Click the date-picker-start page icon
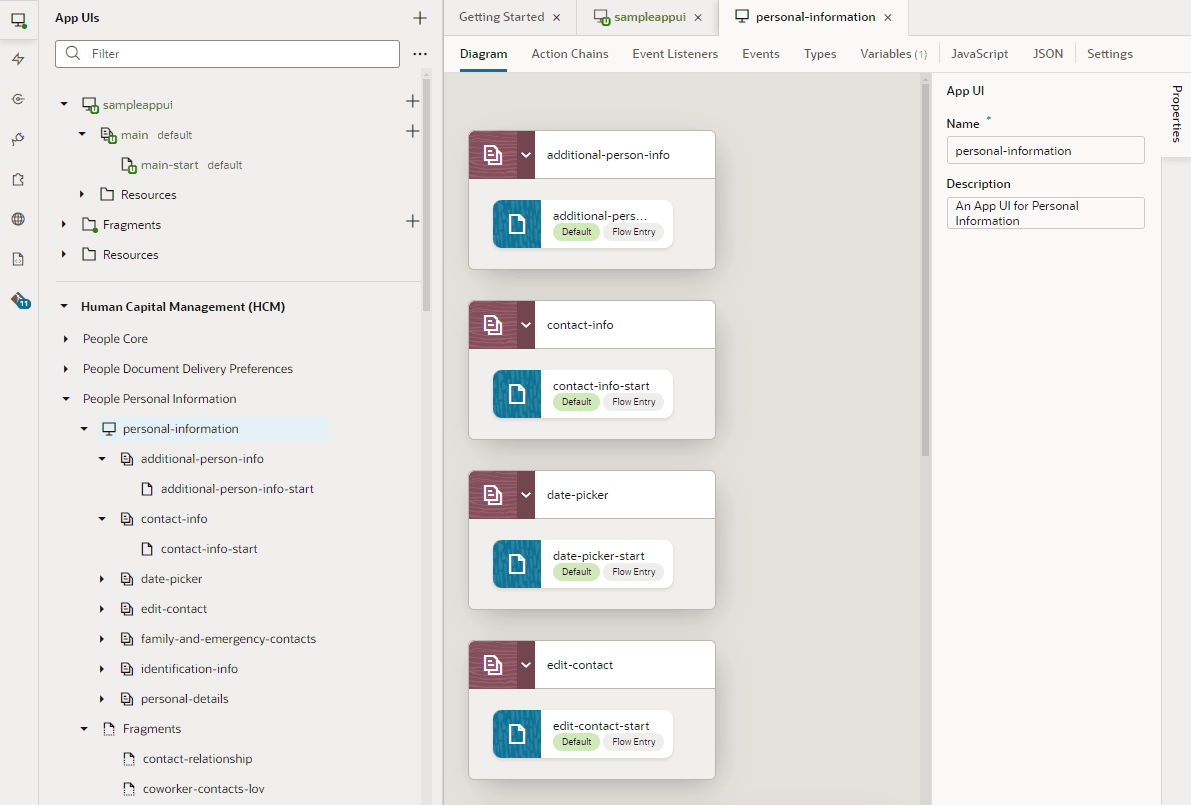The image size is (1191, 805). point(517,564)
